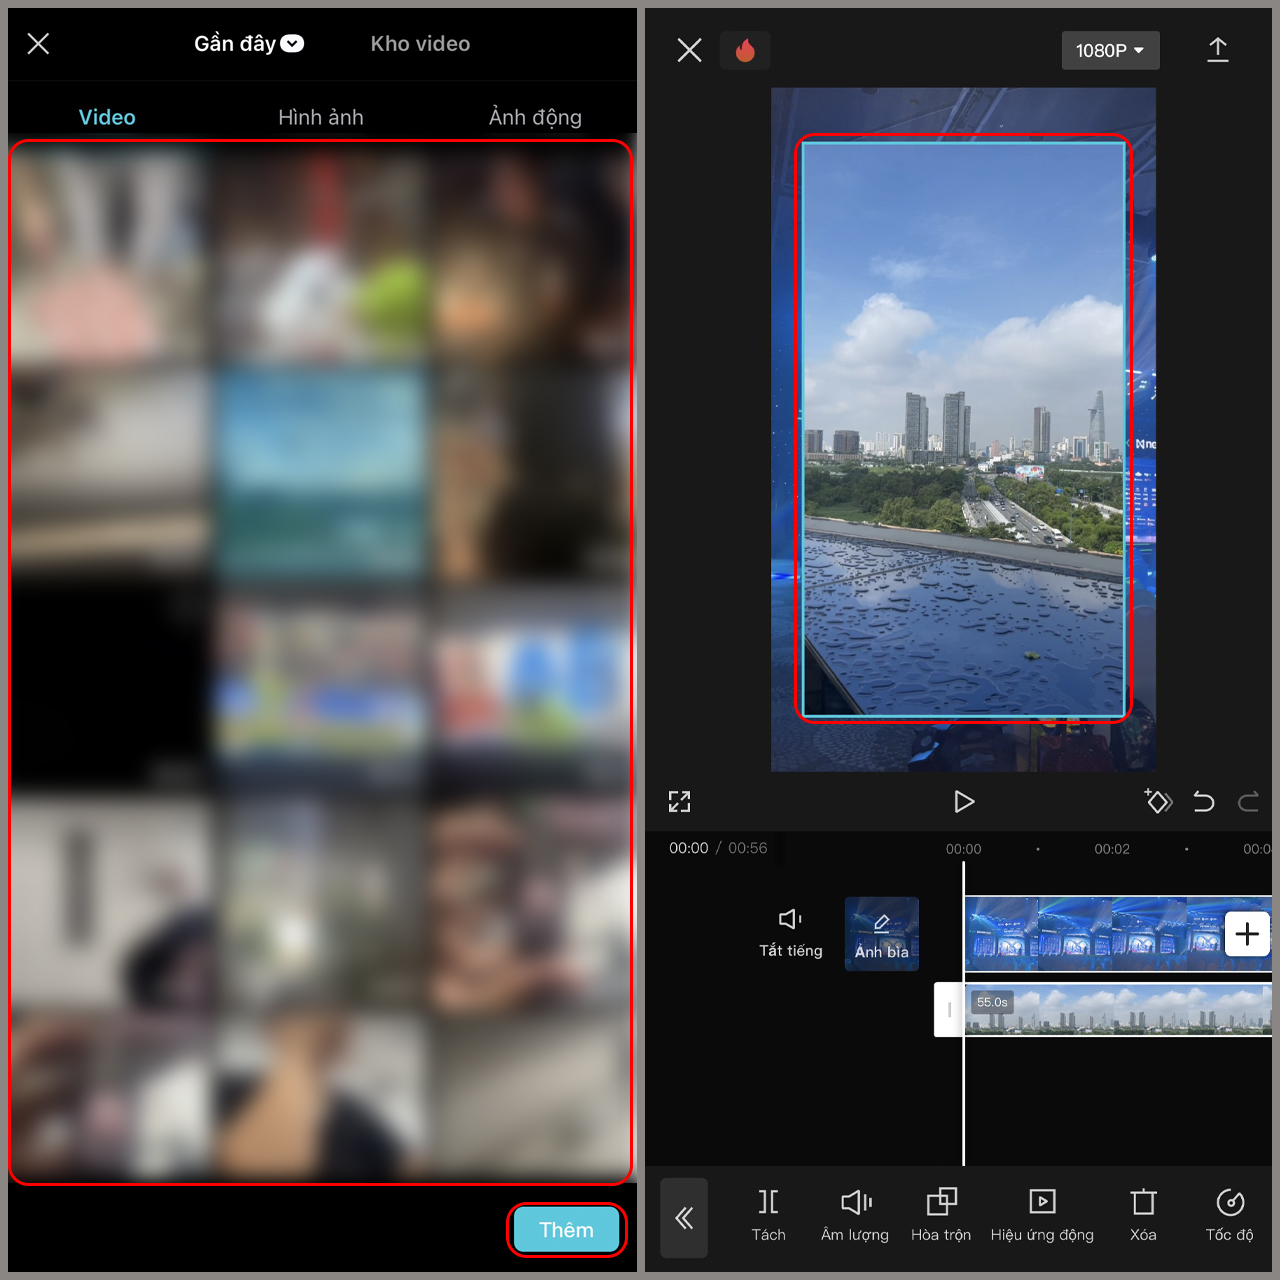Play the video preview
The width and height of the screenshot is (1280, 1280).
pyautogui.click(x=963, y=801)
